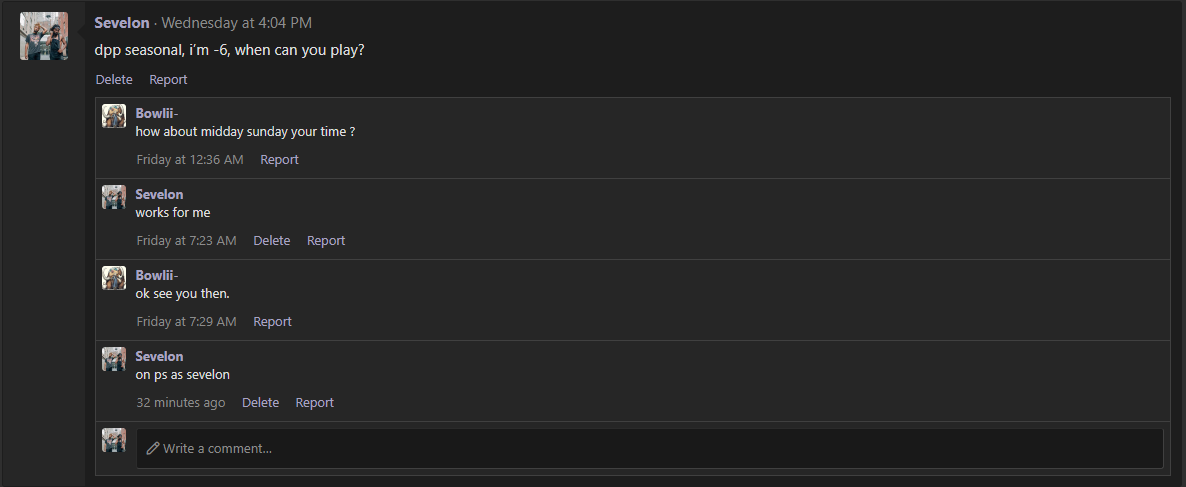The width and height of the screenshot is (1186, 487).
Task: Click Sevelon avatar beside "works for me"
Action: pyautogui.click(x=114, y=197)
